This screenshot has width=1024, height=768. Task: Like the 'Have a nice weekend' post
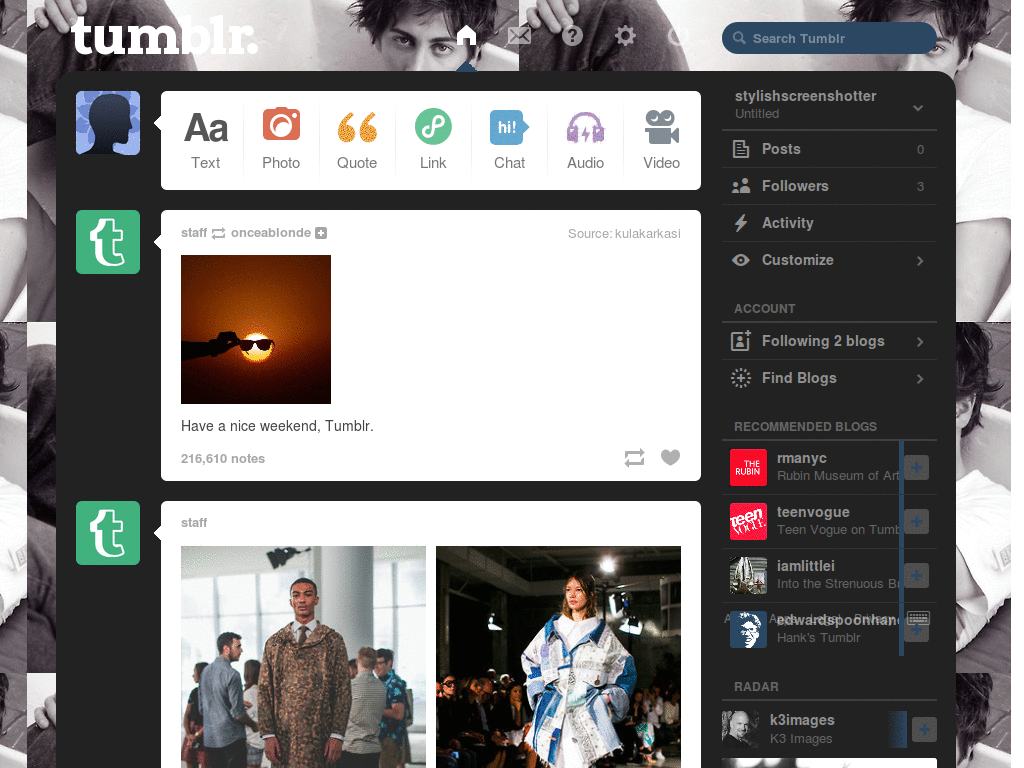pos(670,457)
